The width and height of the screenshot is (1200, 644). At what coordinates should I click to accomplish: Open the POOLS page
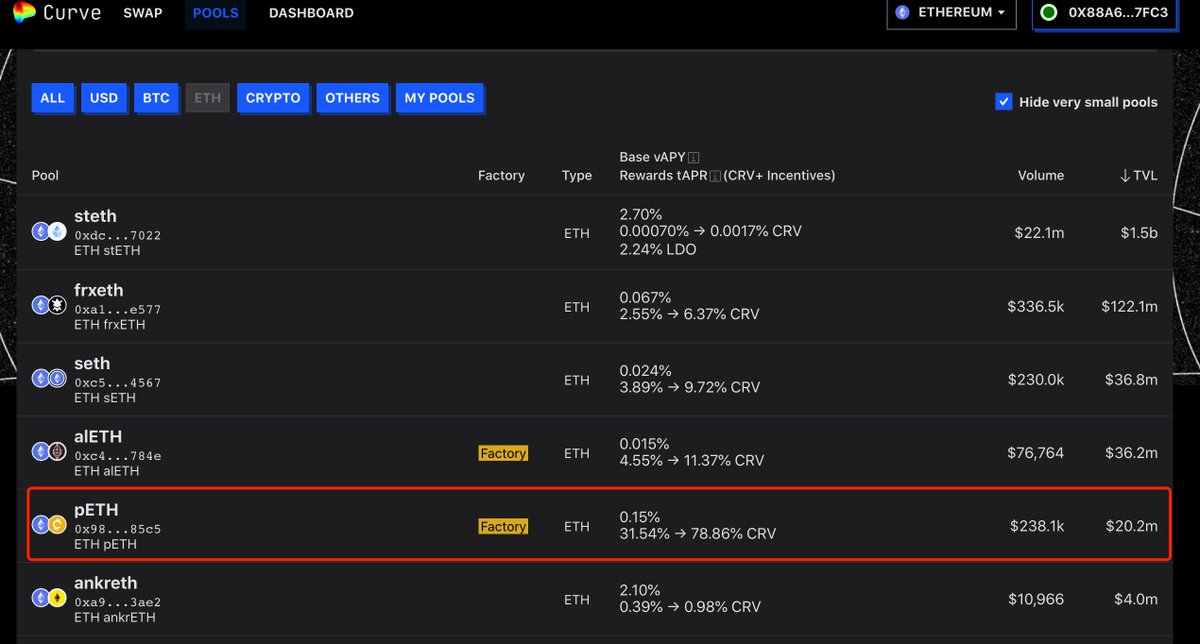click(215, 13)
